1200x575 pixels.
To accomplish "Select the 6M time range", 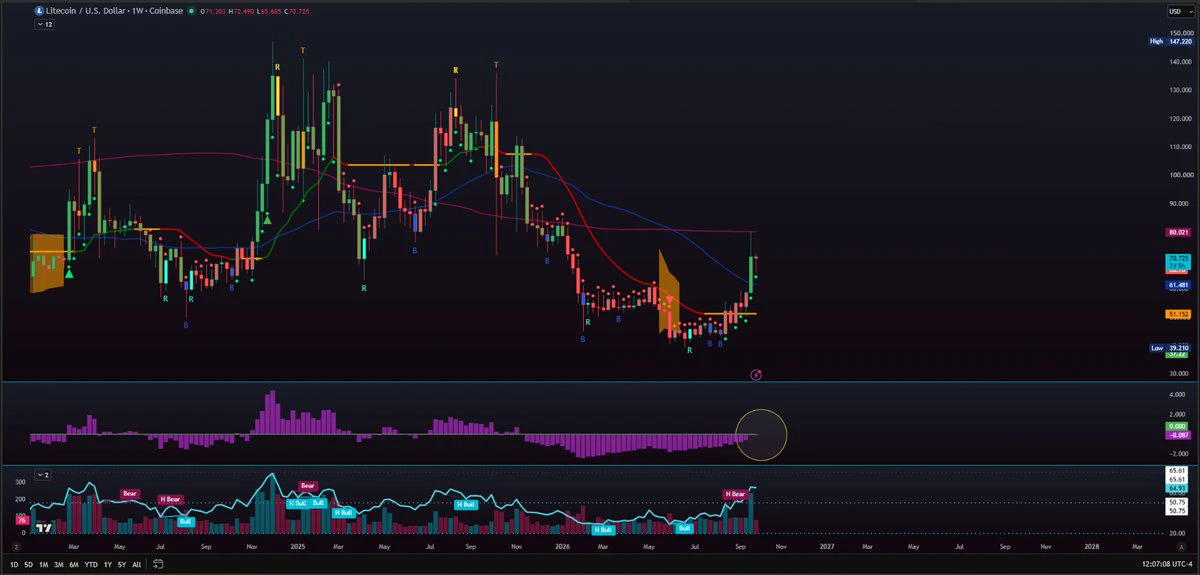I will (74, 565).
